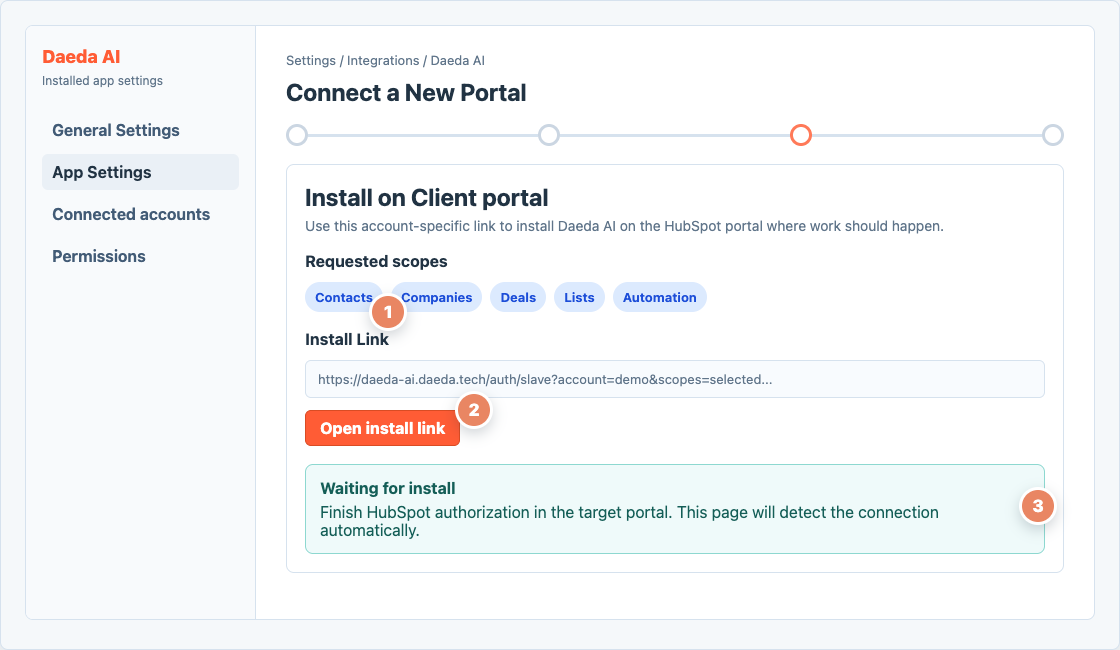The image size is (1120, 650).
Task: Click the Open install link button
Action: 382,428
